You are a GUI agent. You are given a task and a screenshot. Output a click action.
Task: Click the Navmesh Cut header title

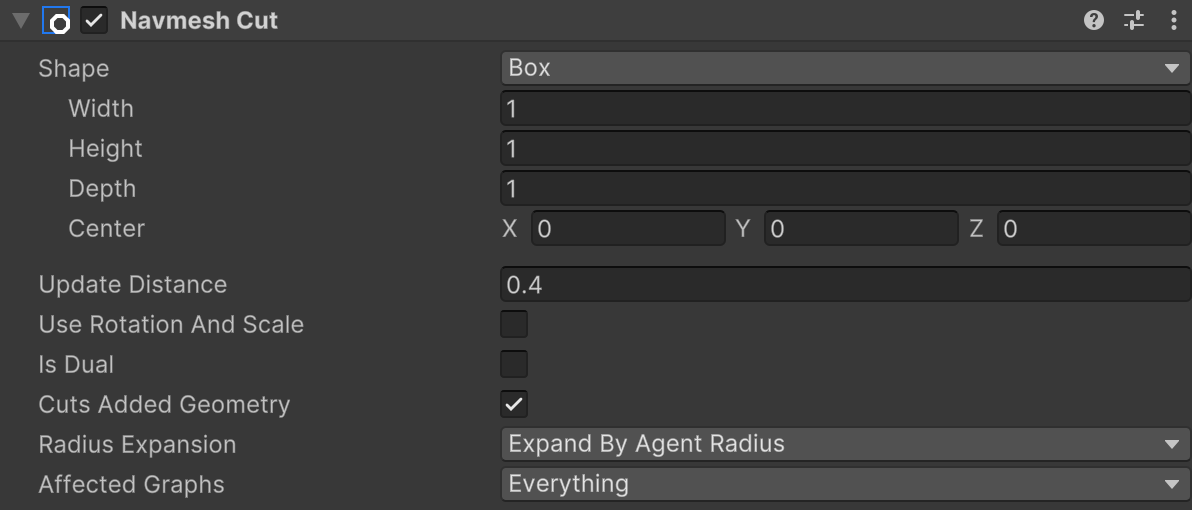click(x=199, y=21)
